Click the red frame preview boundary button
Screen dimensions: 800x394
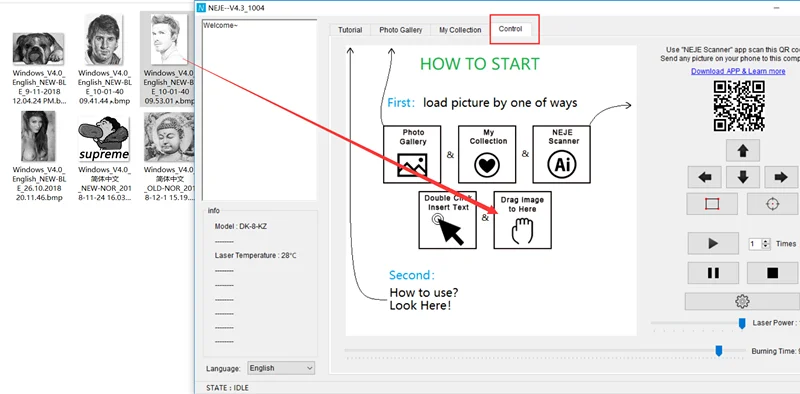(x=712, y=204)
